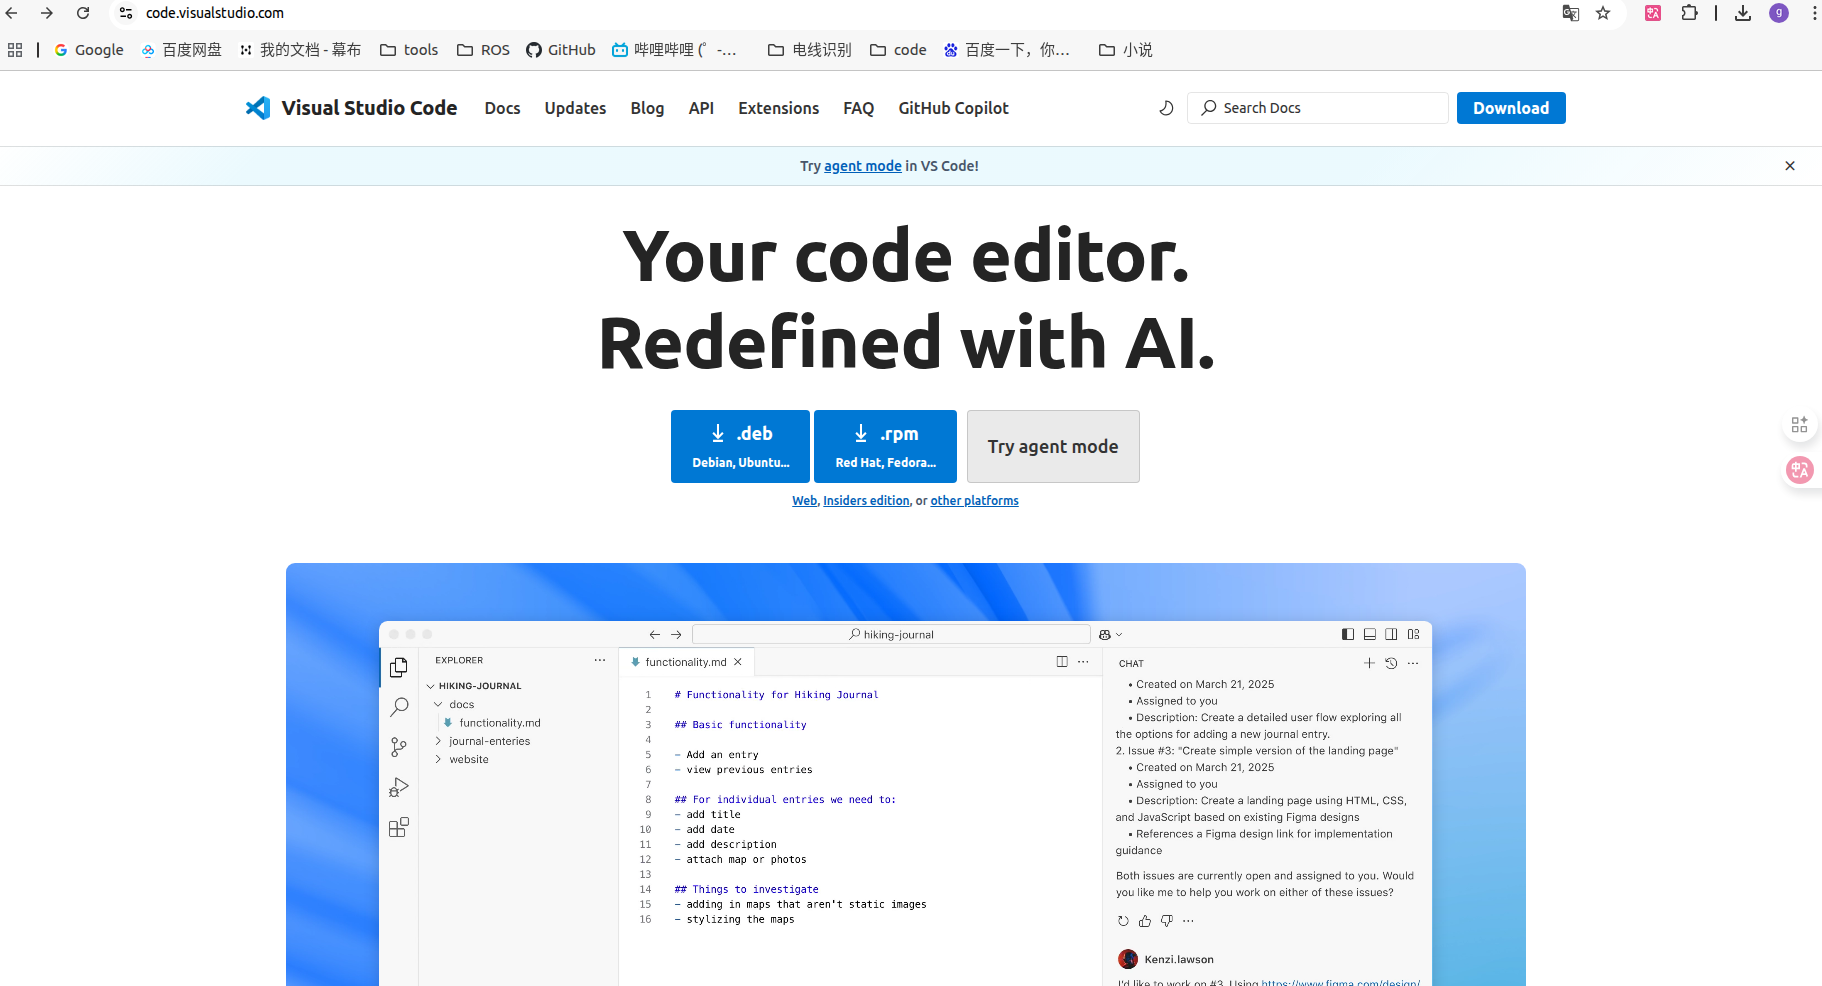Reload the page with refresh icon

83,13
